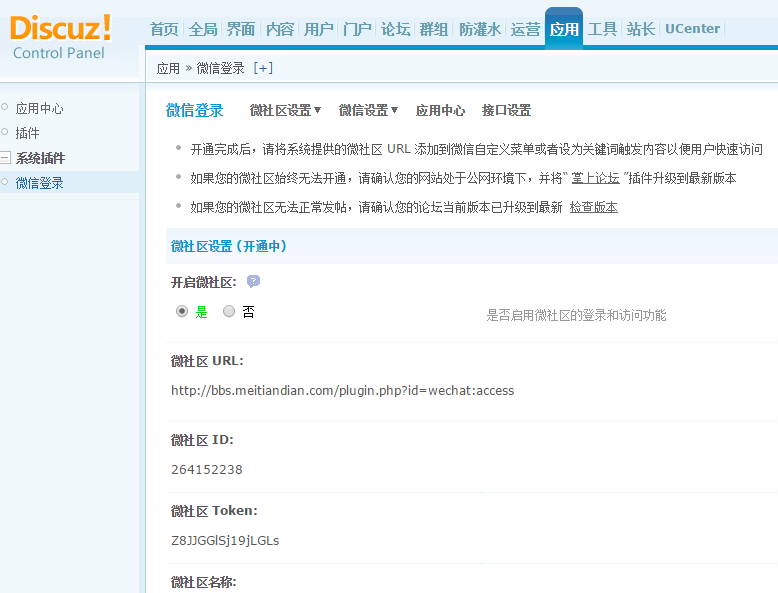This screenshot has height=593, width=778.
Task: Open the 内容 top menu
Action: pyautogui.click(x=280, y=29)
